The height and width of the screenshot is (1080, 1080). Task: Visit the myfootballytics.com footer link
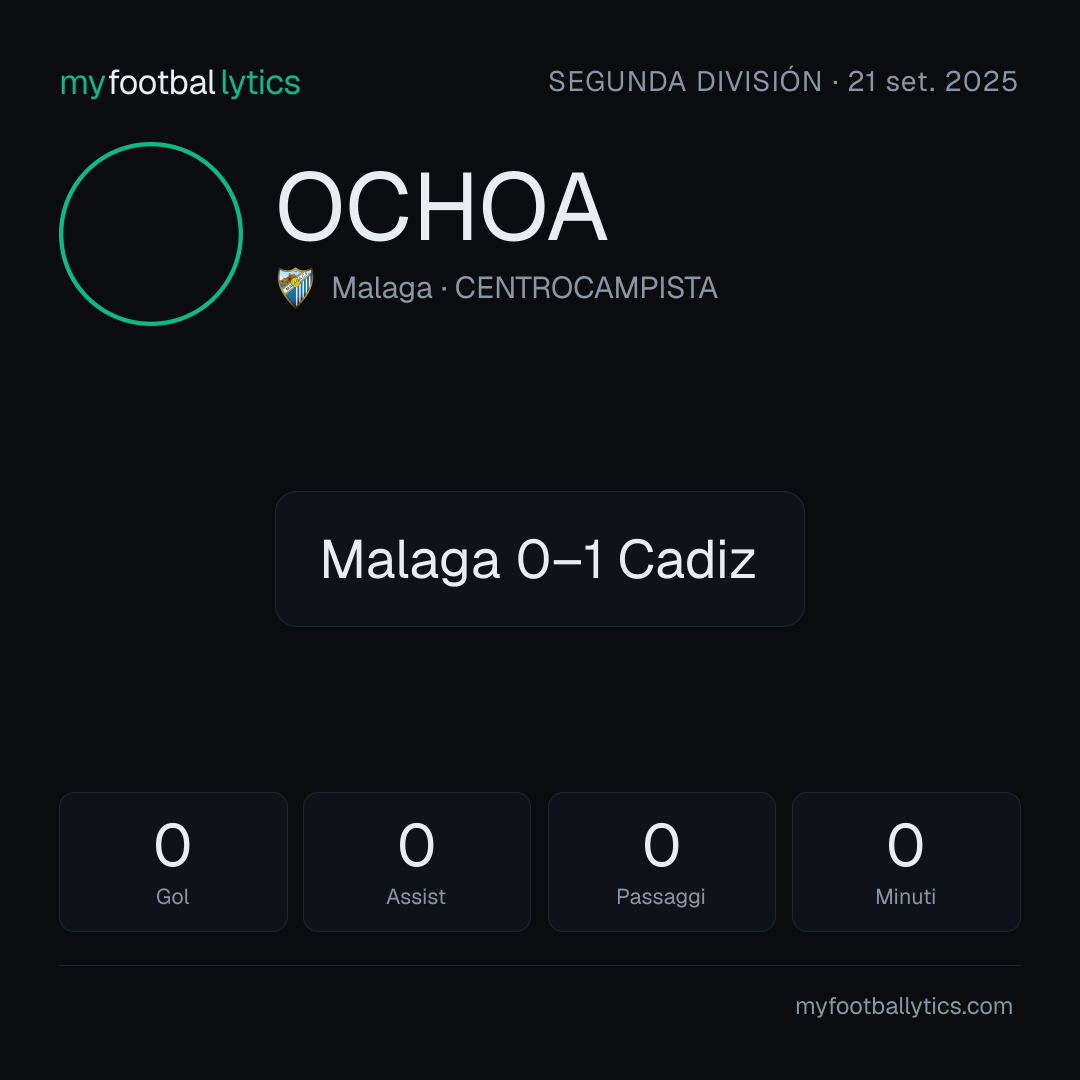click(x=904, y=1006)
